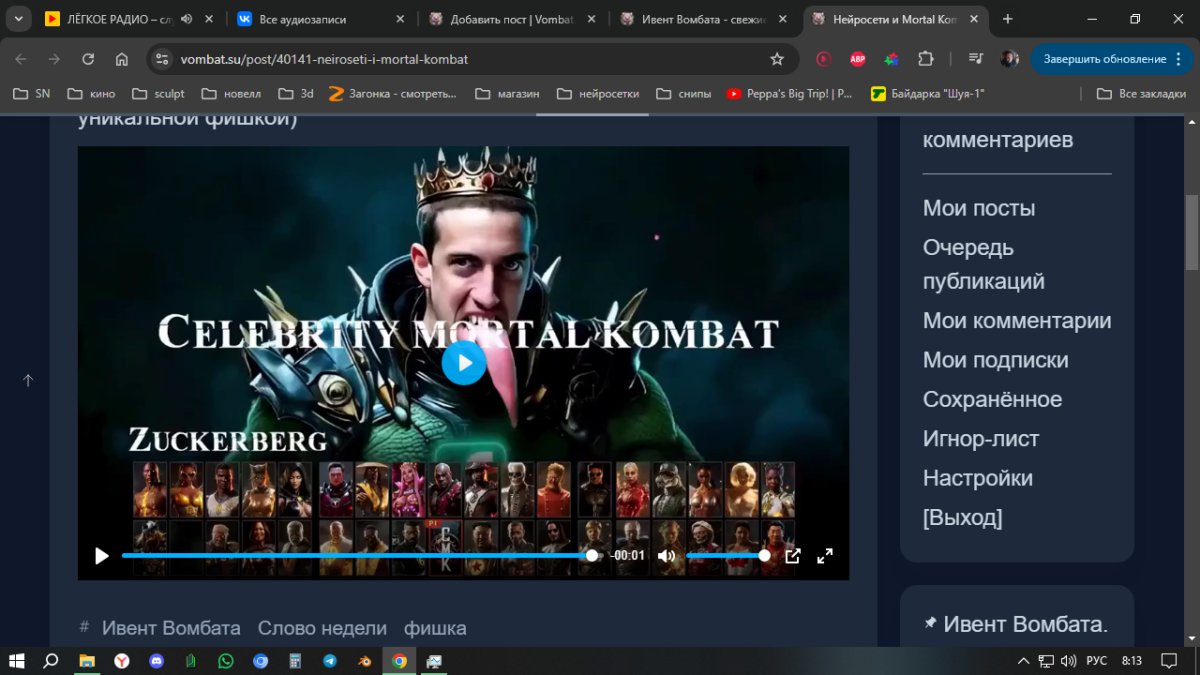Close the Нейросети и Mortal Kombat tab

click(974, 19)
